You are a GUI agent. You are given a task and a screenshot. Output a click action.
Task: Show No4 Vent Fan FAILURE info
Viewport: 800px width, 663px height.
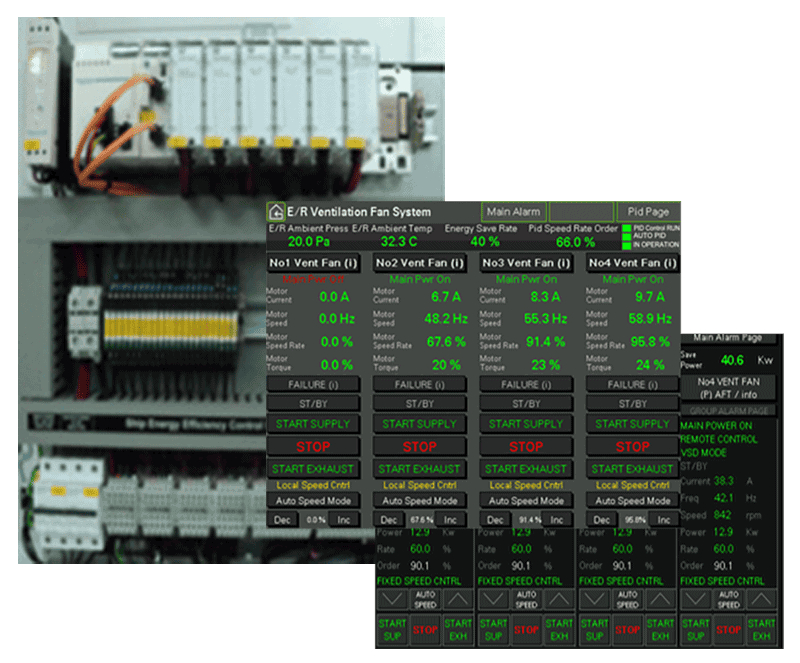pyautogui.click(x=633, y=384)
